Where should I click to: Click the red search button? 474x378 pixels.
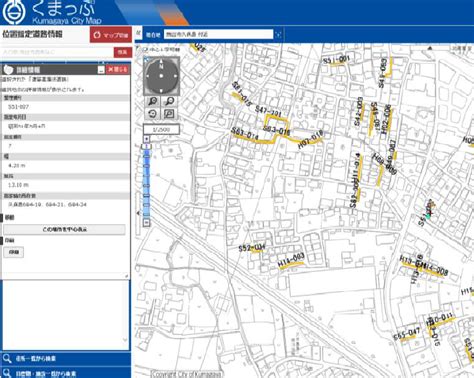[x=123, y=52]
